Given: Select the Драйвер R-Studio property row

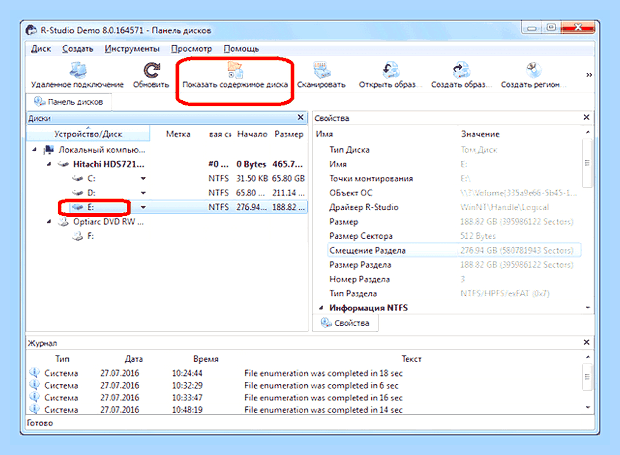Looking at the screenshot, I should (454, 207).
